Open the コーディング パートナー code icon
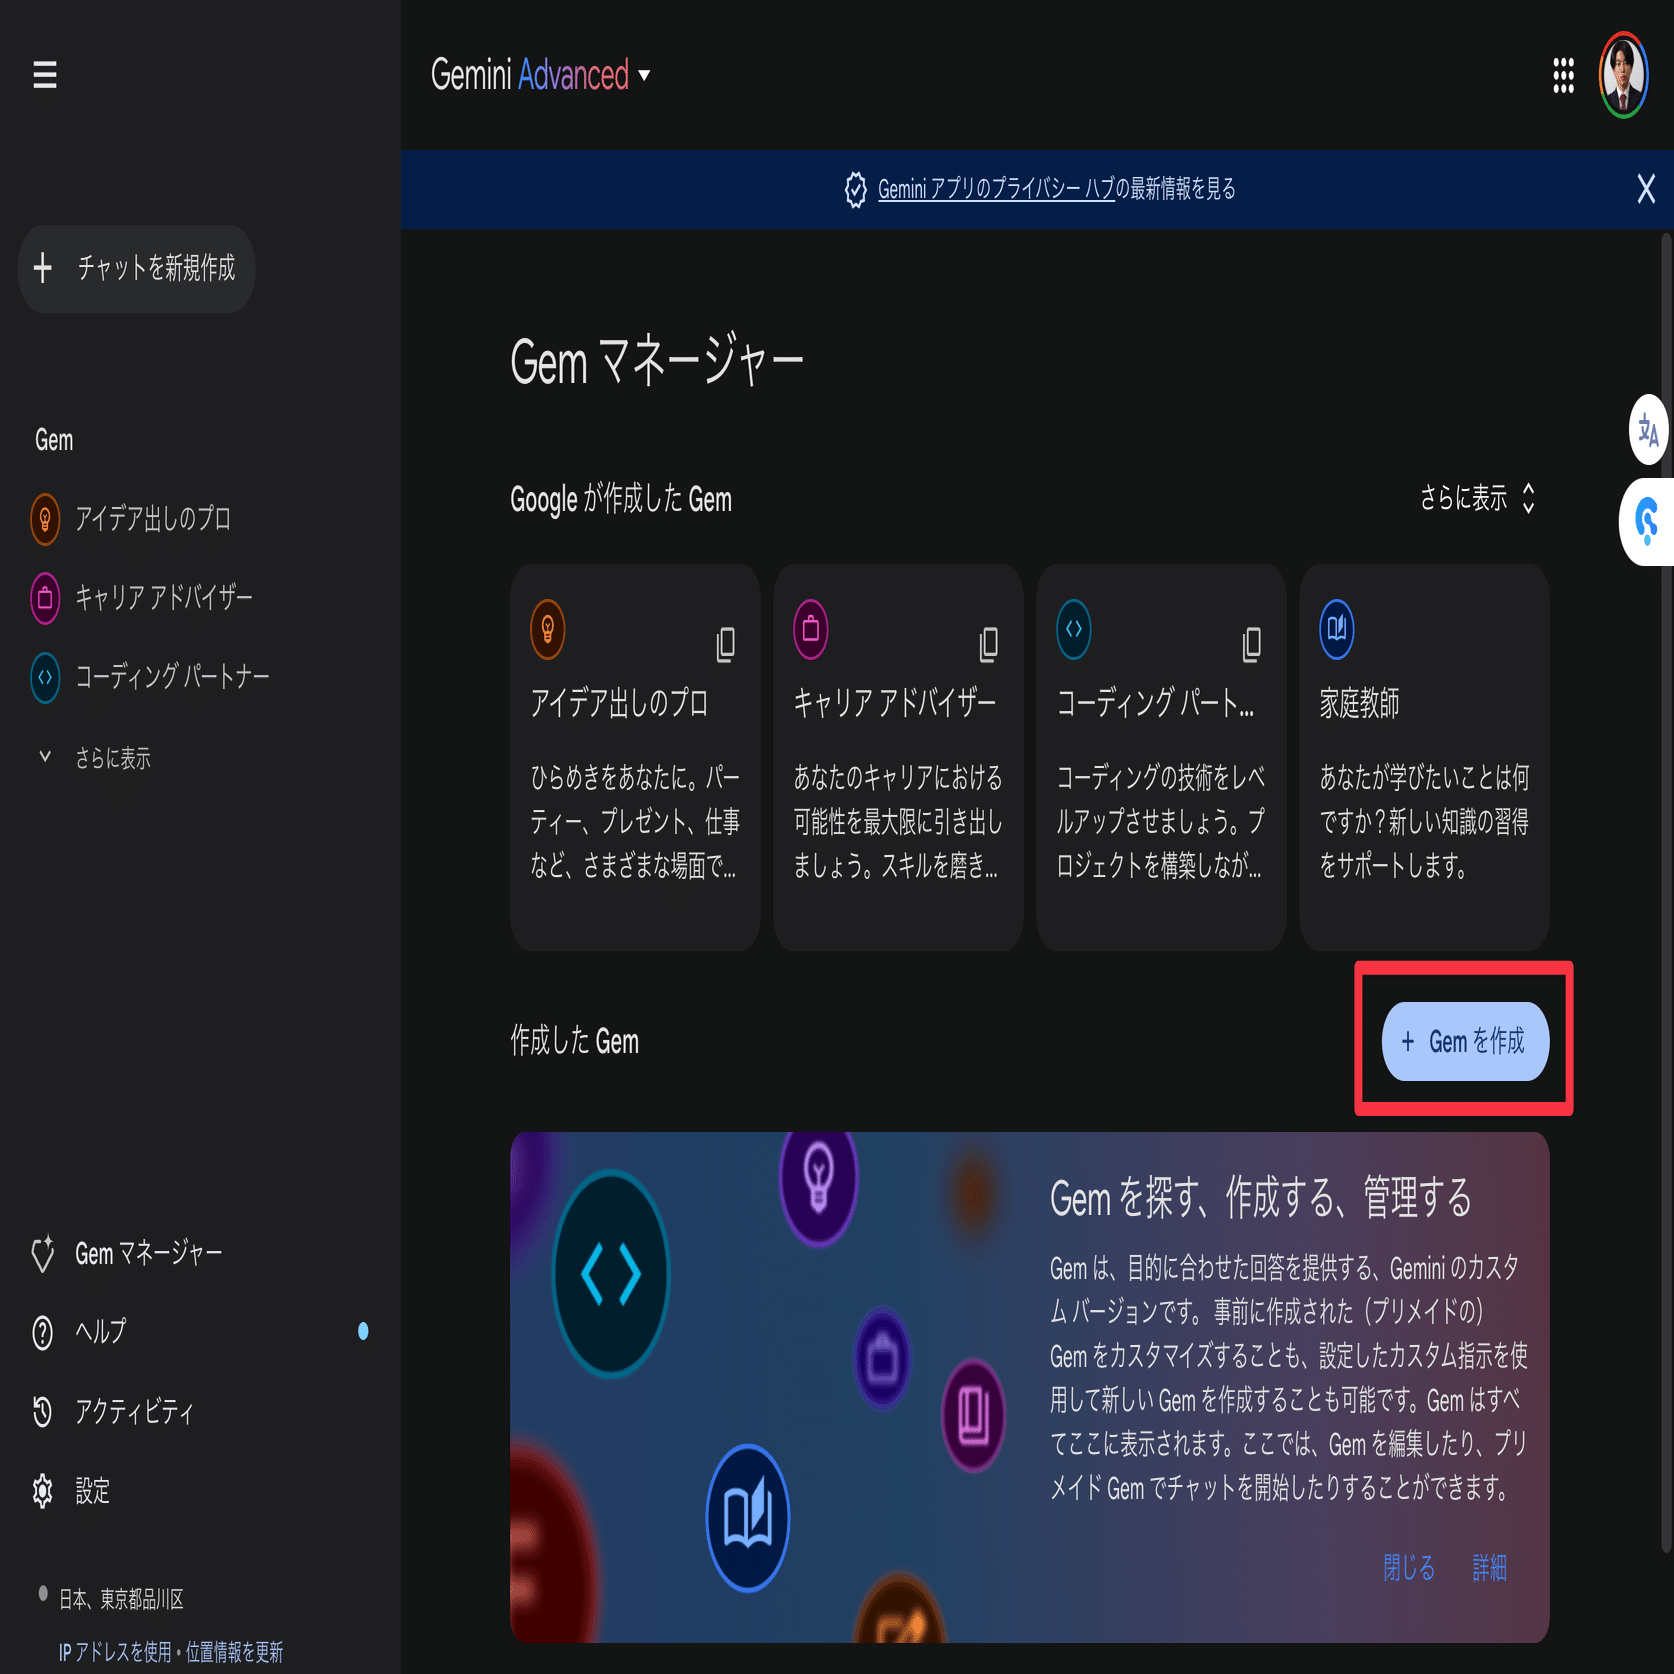 point(44,676)
